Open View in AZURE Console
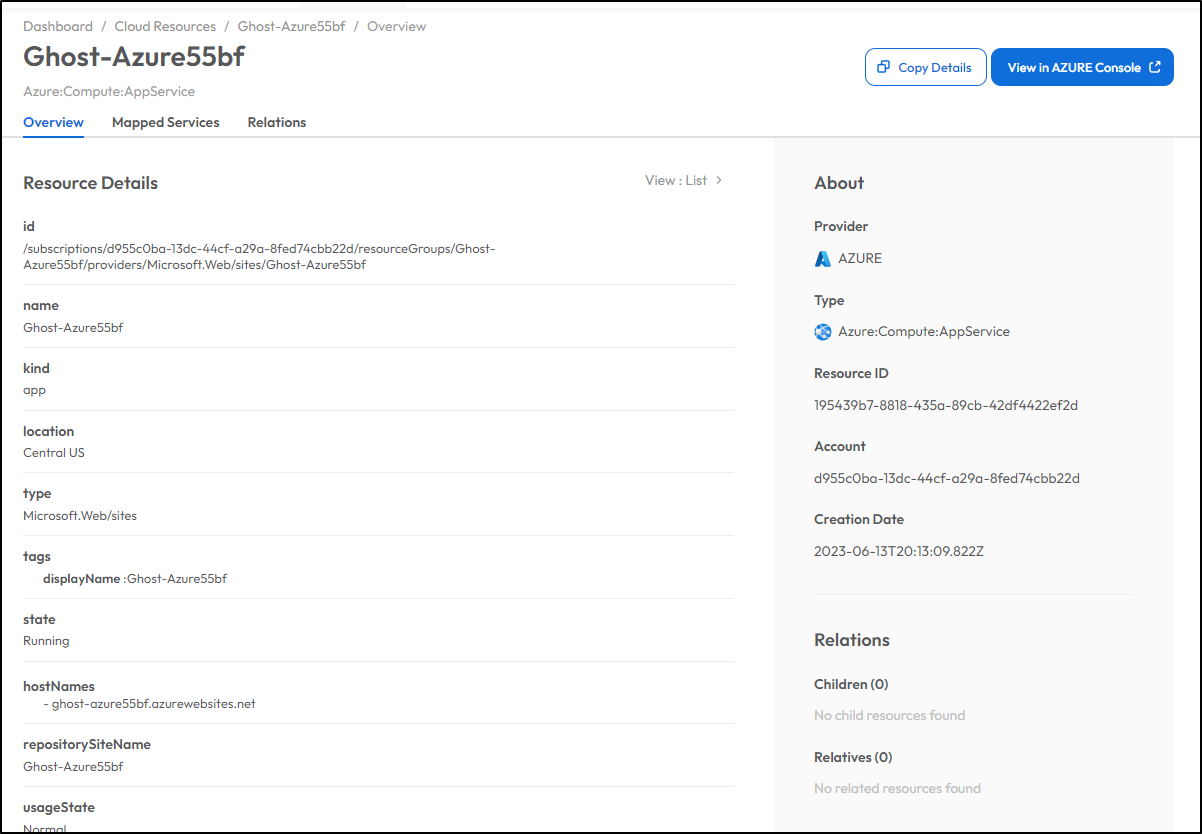The image size is (1202, 834). 1082,67
